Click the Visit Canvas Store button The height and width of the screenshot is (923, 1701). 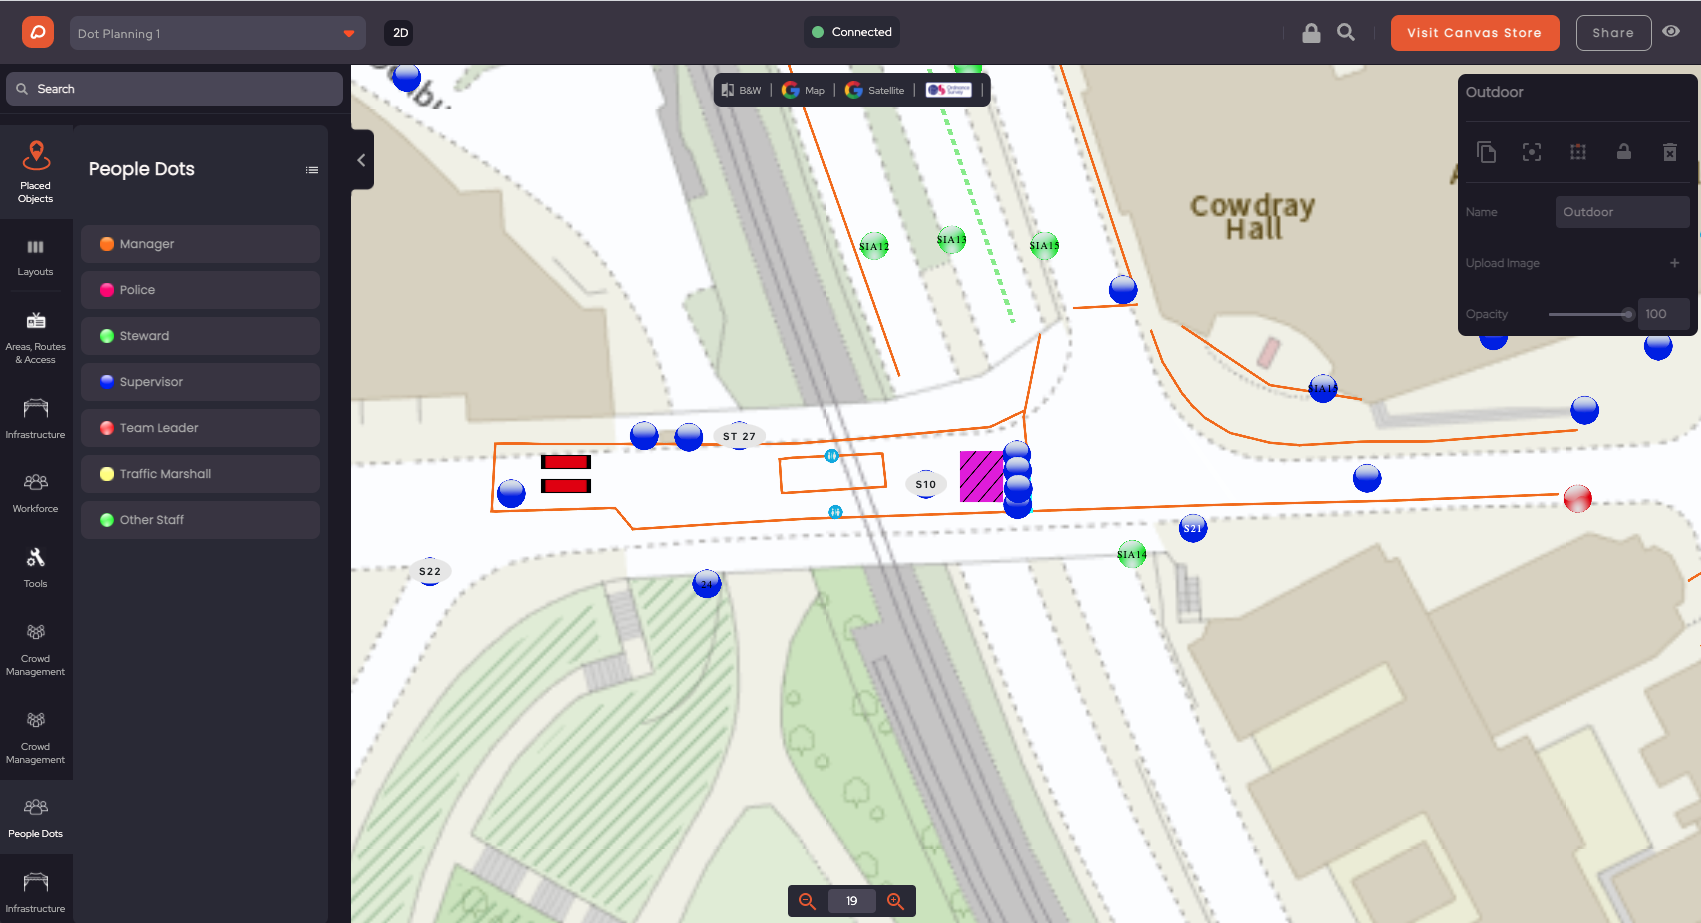point(1474,33)
